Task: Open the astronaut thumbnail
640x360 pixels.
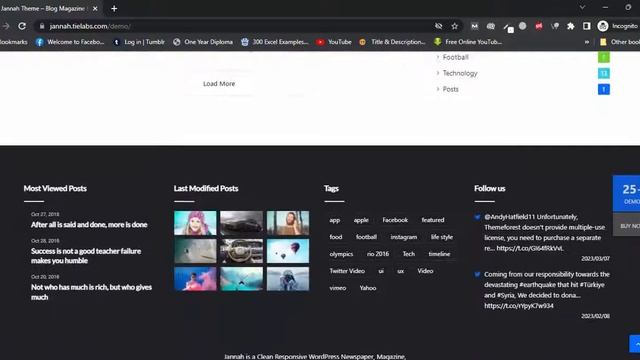Action: 288,279
